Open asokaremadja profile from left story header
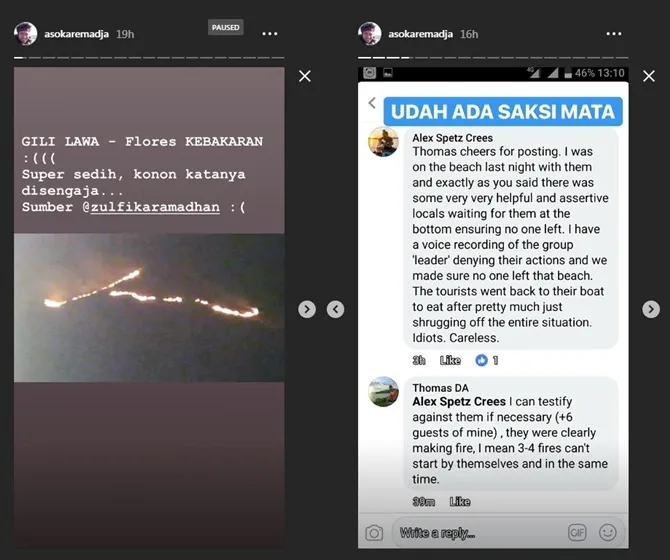This screenshot has width=670, height=560. coord(76,34)
